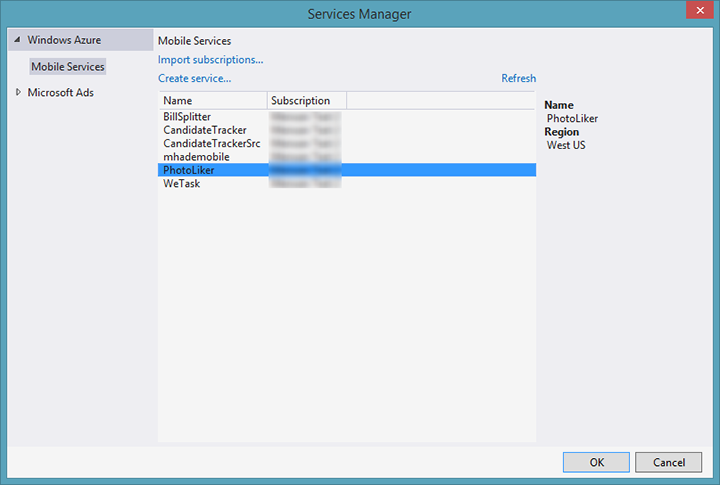The image size is (720, 485).
Task: Close the Services Manager window
Action: (x=700, y=10)
